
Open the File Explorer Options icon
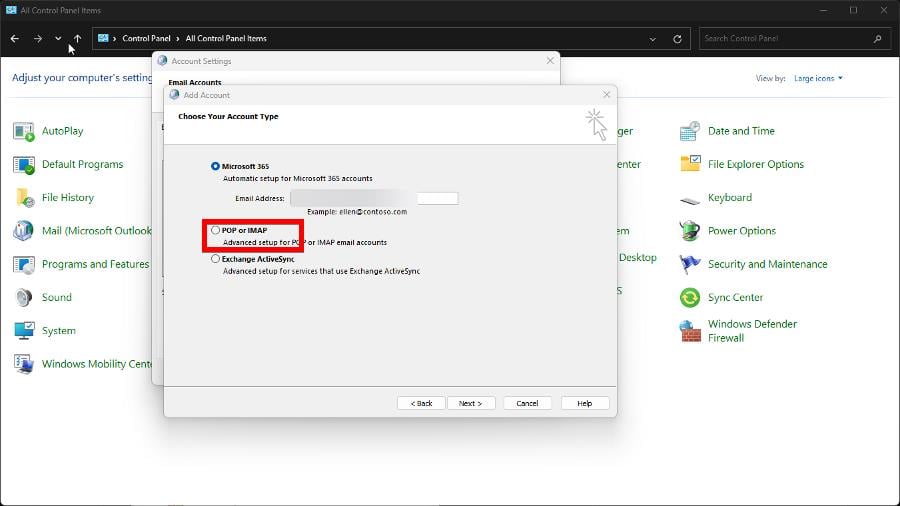click(689, 165)
